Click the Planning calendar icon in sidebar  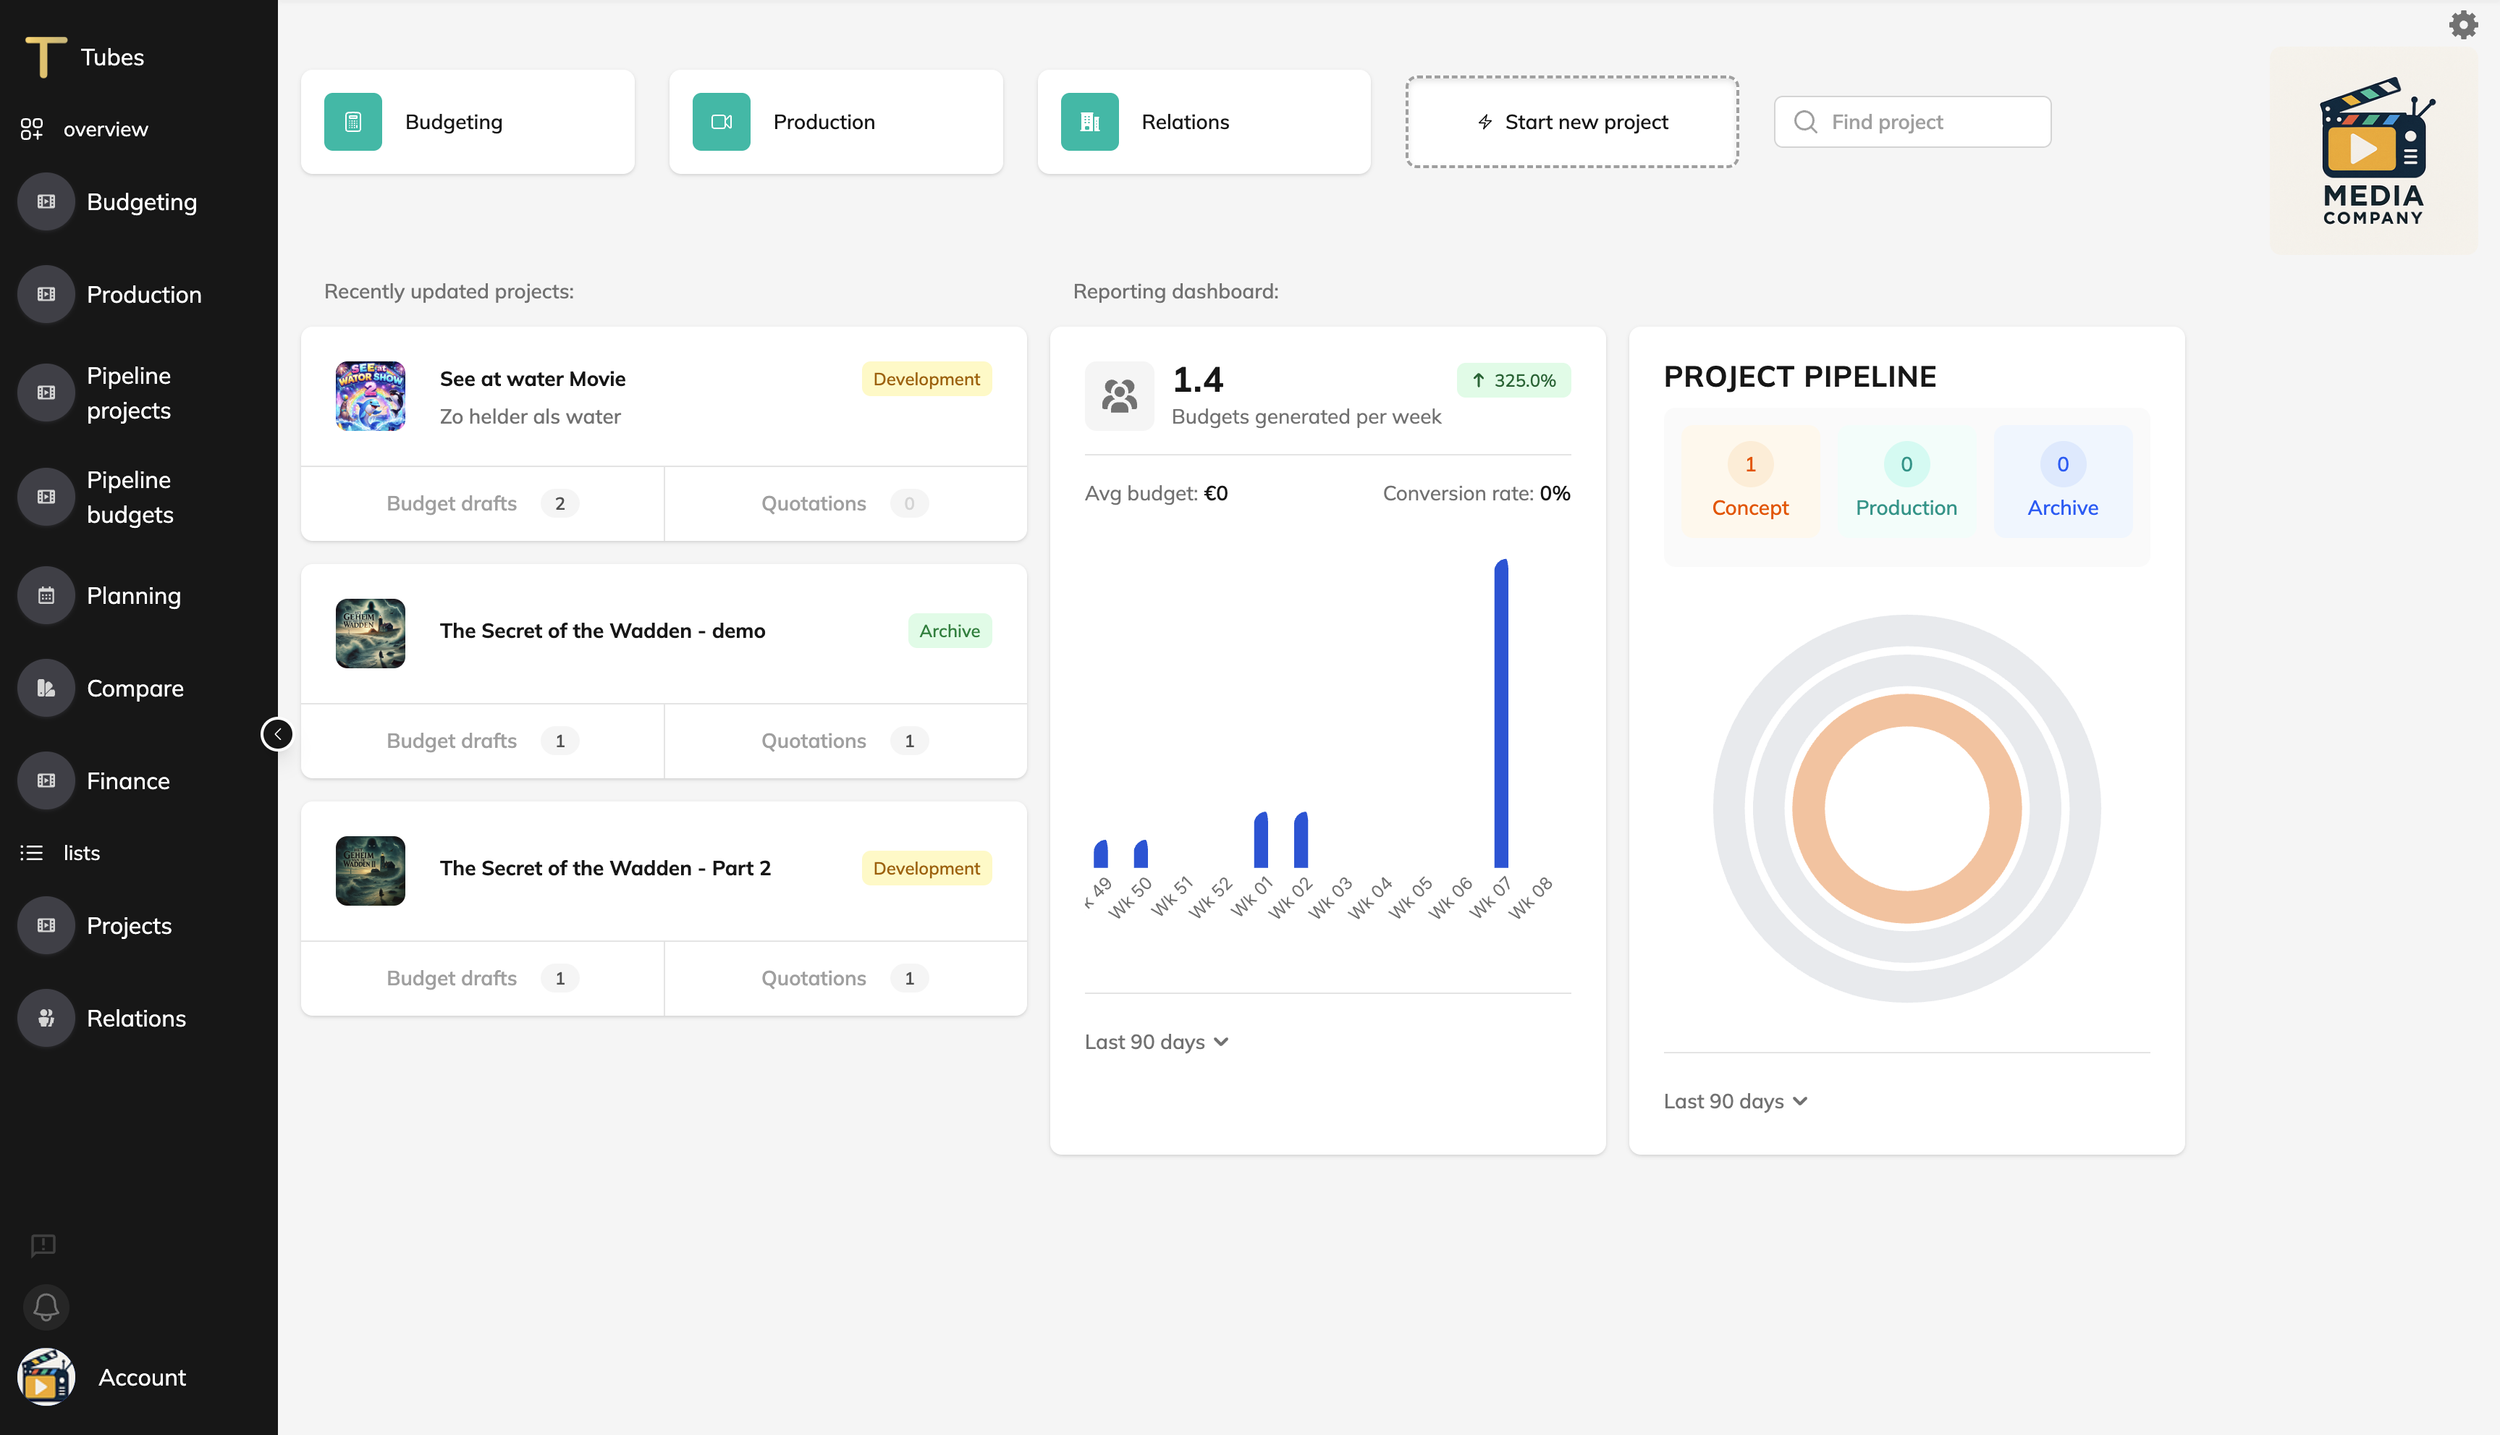(x=46, y=596)
